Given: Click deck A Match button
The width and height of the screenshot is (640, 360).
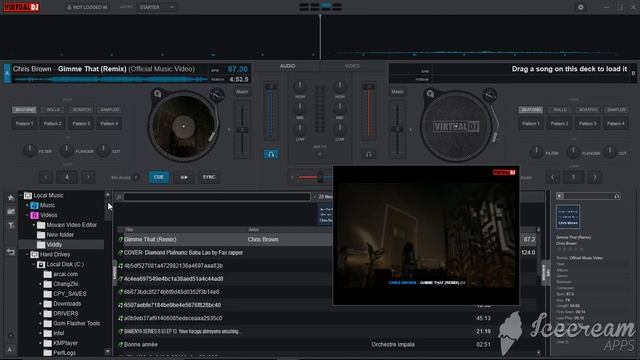Looking at the screenshot, I should (x=242, y=92).
